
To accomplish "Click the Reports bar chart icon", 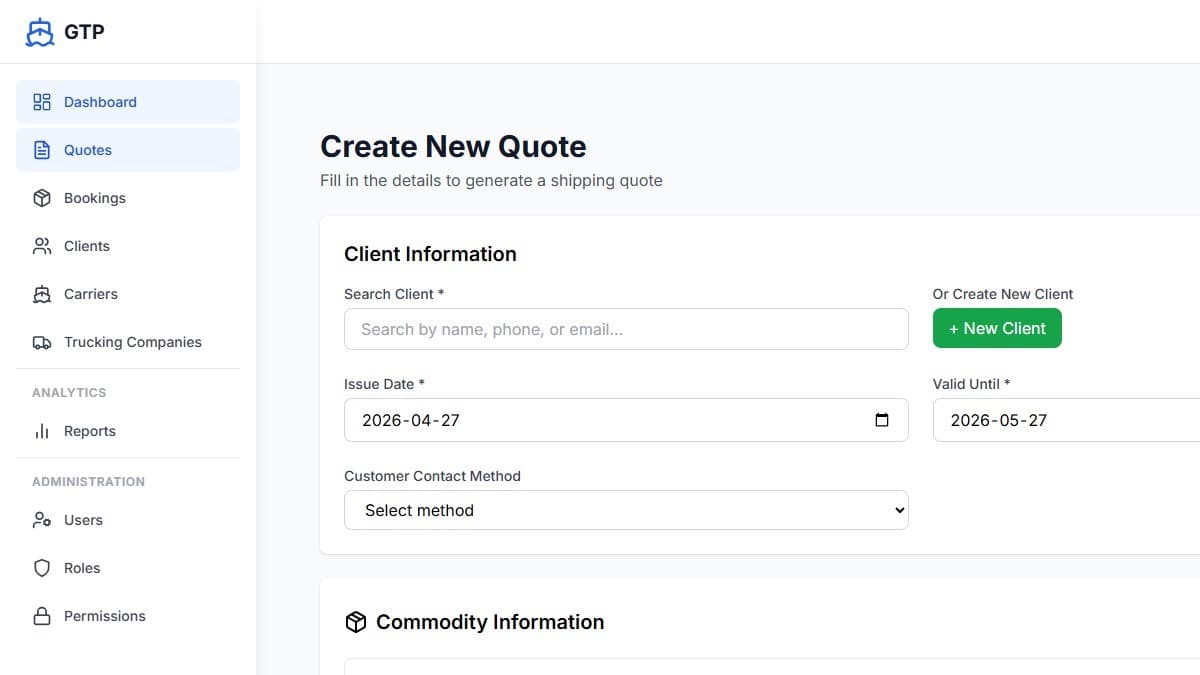I will [x=42, y=431].
